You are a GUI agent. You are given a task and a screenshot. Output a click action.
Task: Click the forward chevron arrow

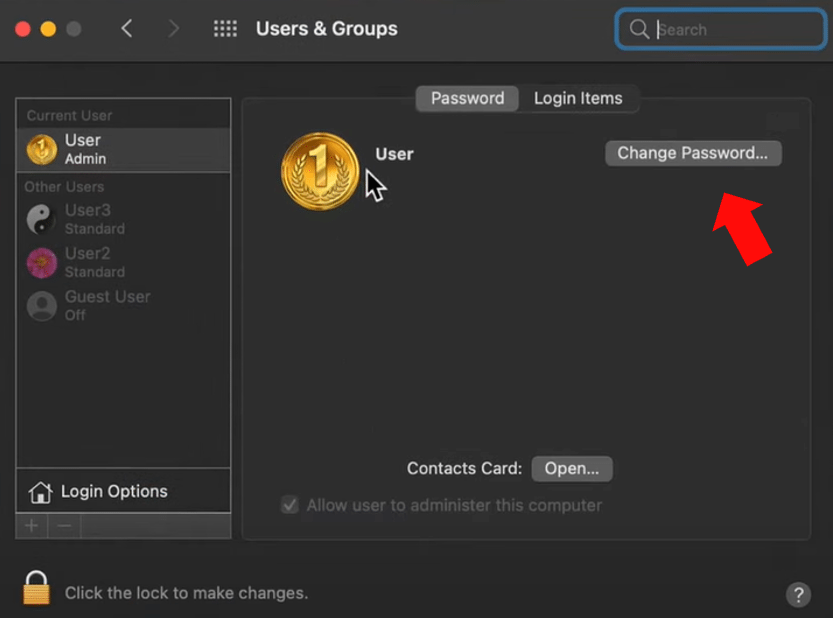point(174,29)
